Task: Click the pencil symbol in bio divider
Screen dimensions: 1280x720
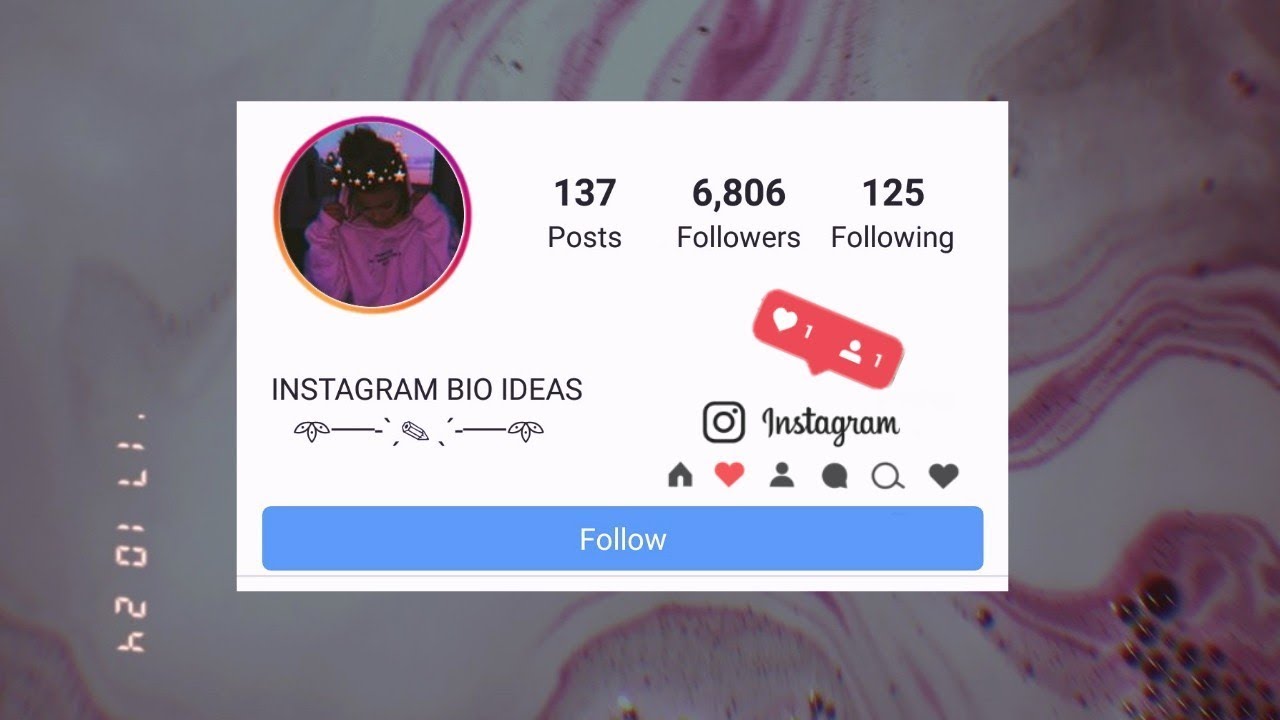Action: (x=416, y=431)
